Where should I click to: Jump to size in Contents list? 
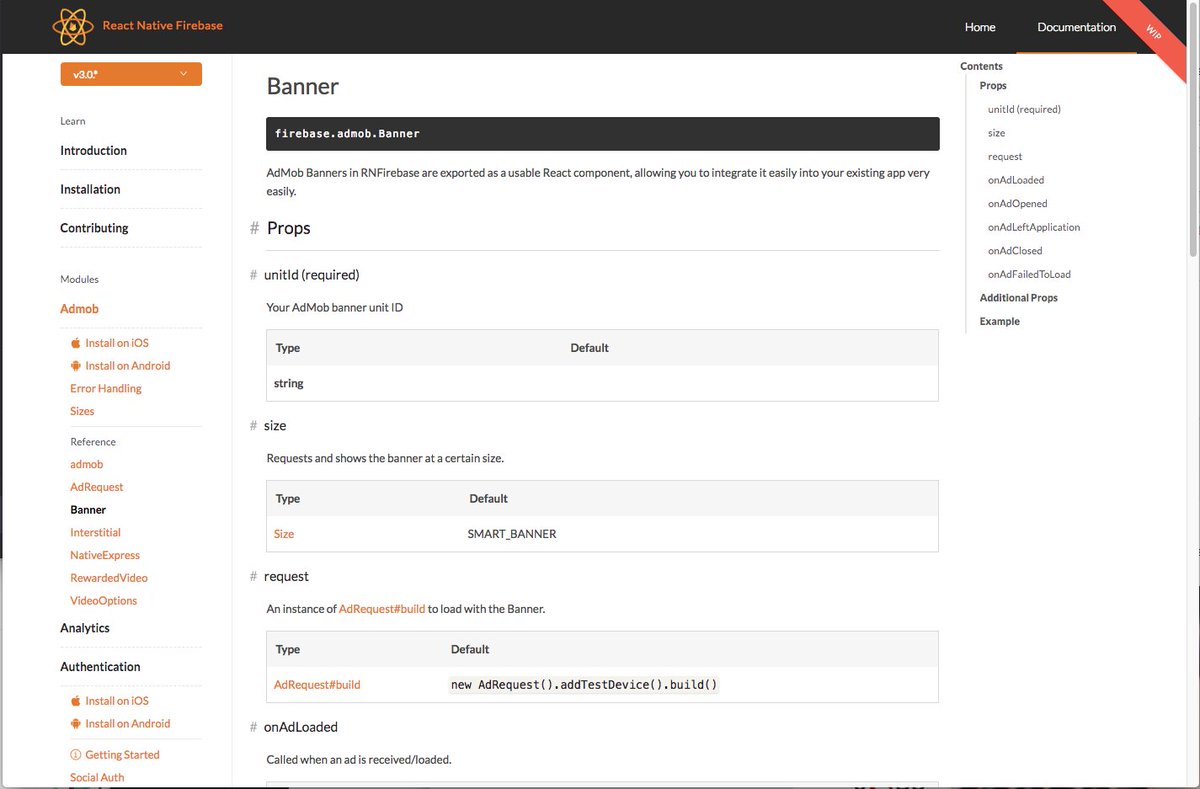point(996,133)
